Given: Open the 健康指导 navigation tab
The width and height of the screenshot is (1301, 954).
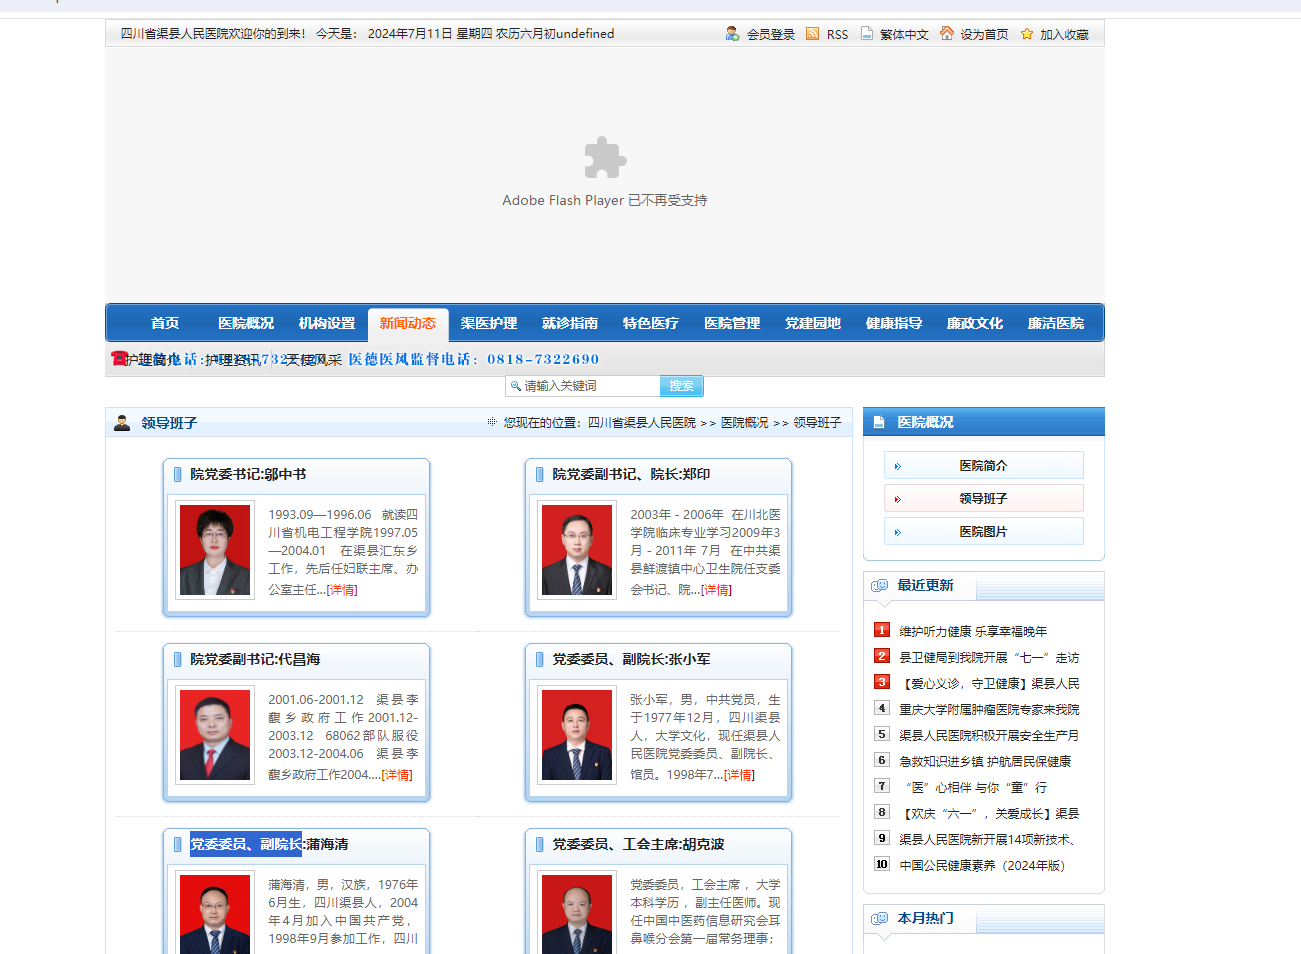Looking at the screenshot, I should 894,323.
